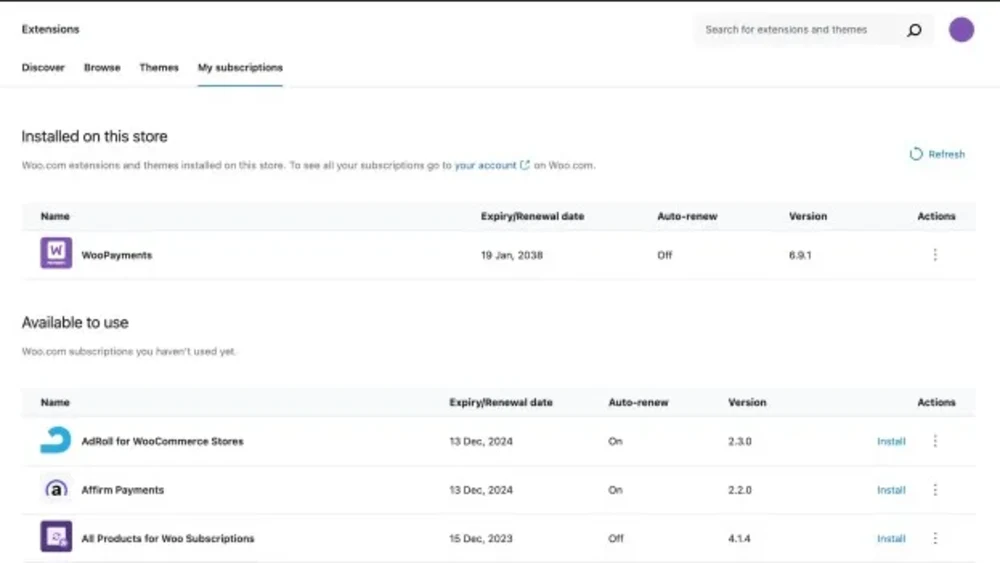Open the Themes tab

tap(159, 68)
